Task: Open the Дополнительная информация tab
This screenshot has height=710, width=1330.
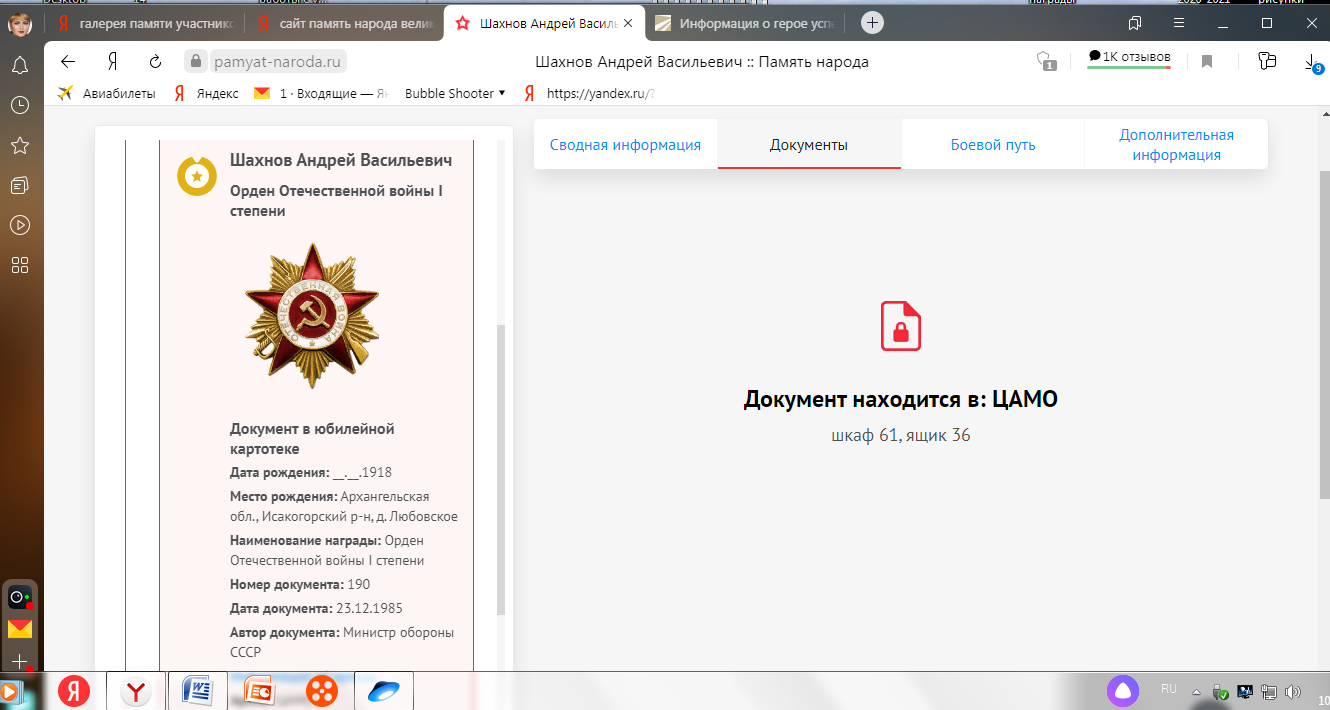Action: point(1176,145)
